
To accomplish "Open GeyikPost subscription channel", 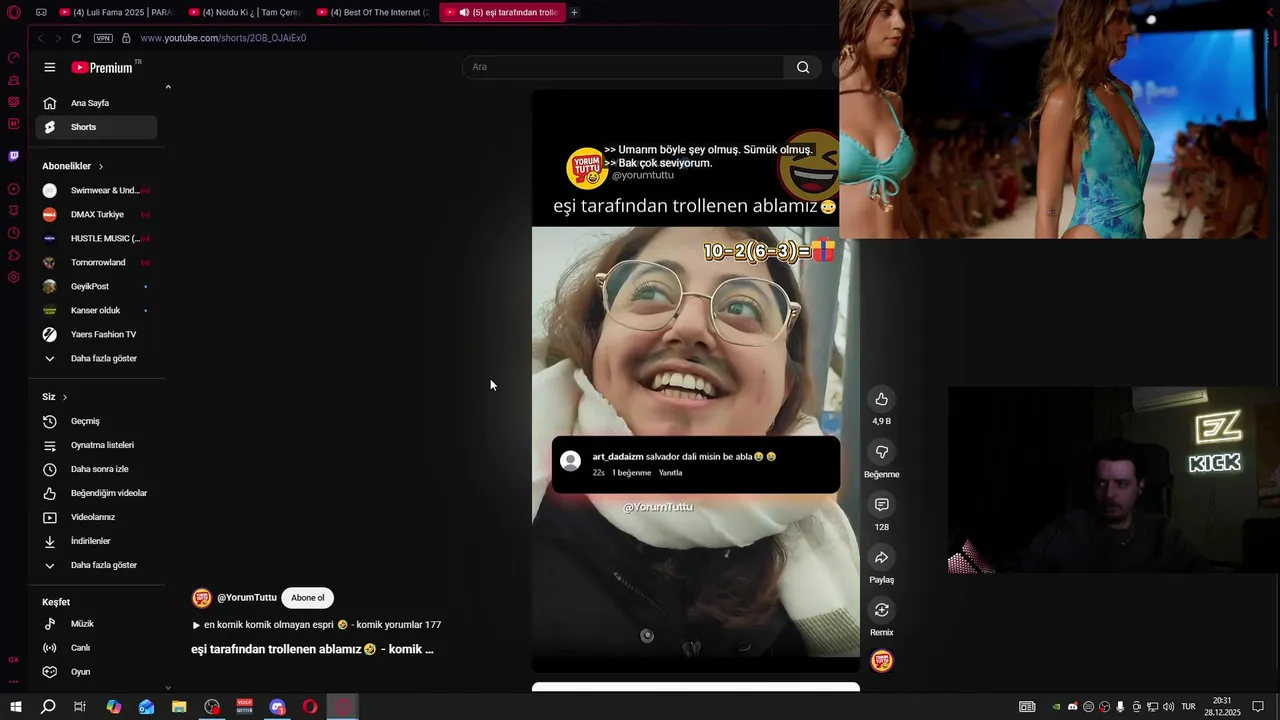I will click(x=96, y=286).
